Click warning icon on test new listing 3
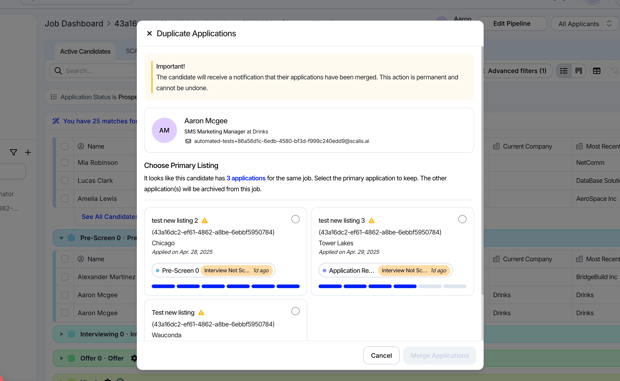This screenshot has width=620, height=381. 372,221
